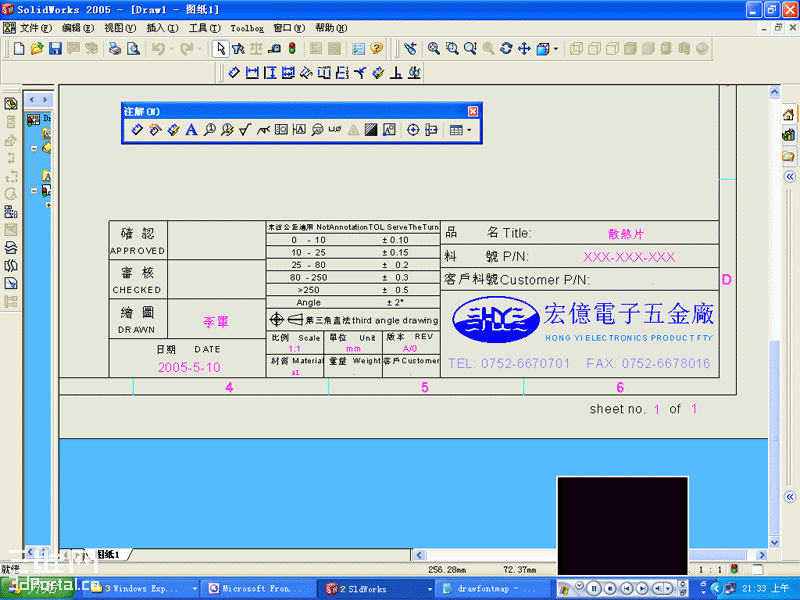The width and height of the screenshot is (800, 600).
Task: Select Horizontal Dimension tool
Action: tap(252, 72)
